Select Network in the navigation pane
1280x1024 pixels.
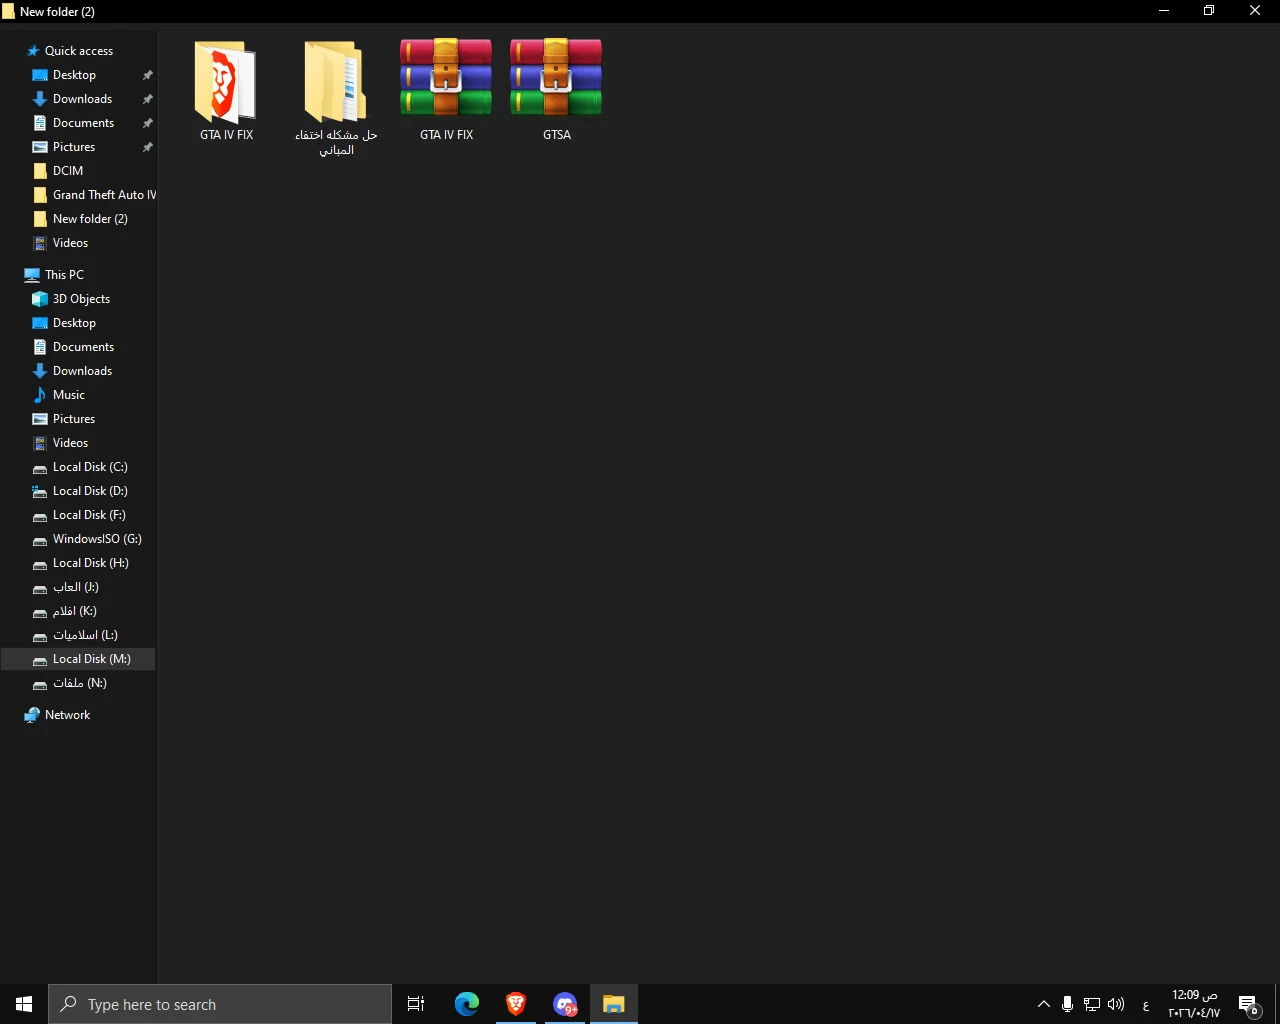coord(67,715)
